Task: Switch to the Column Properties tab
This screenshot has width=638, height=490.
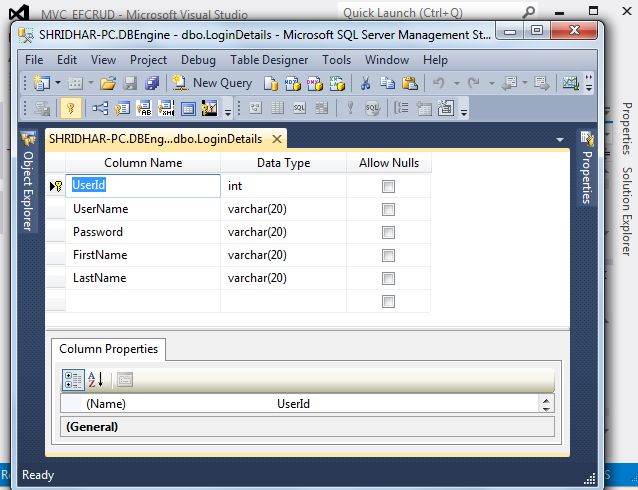Action: tap(108, 349)
